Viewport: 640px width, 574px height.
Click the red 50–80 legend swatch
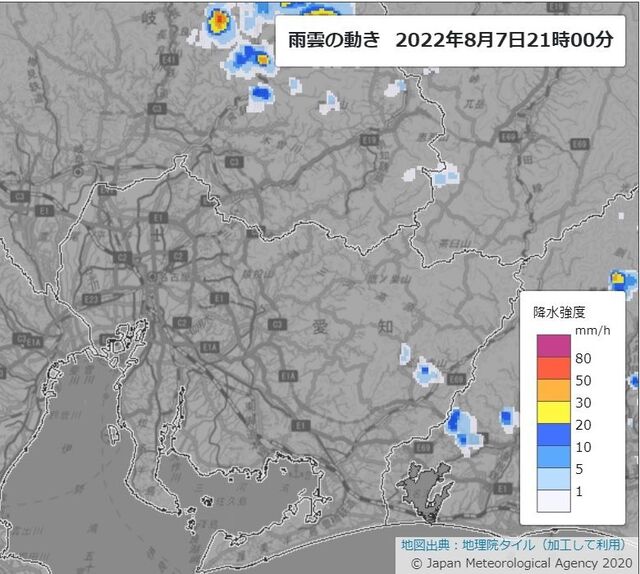(553, 368)
